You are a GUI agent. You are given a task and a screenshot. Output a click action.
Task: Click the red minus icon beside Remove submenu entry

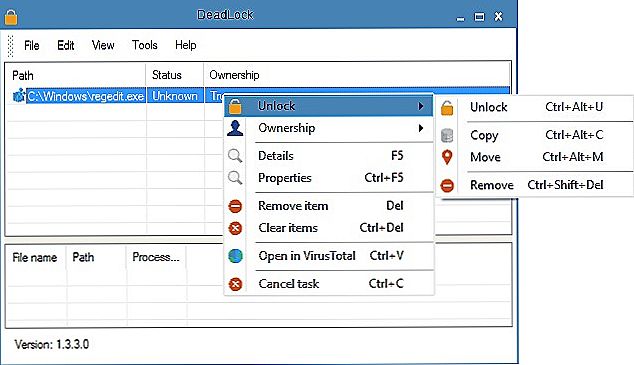coord(447,186)
